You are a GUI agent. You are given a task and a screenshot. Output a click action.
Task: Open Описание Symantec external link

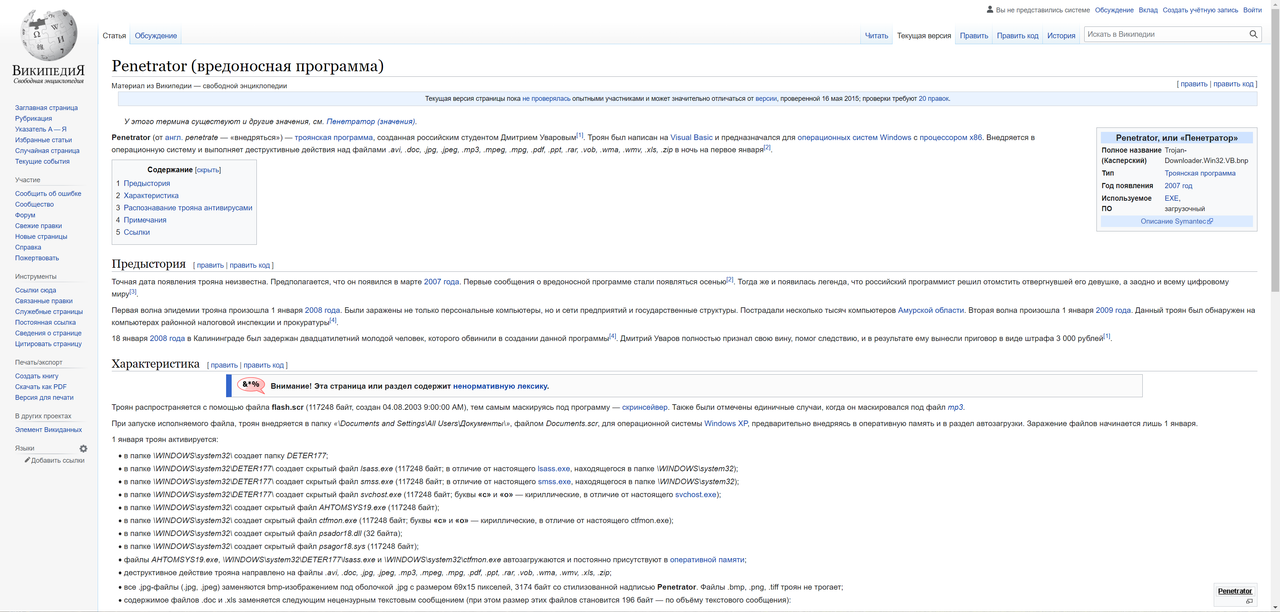pos(1176,221)
